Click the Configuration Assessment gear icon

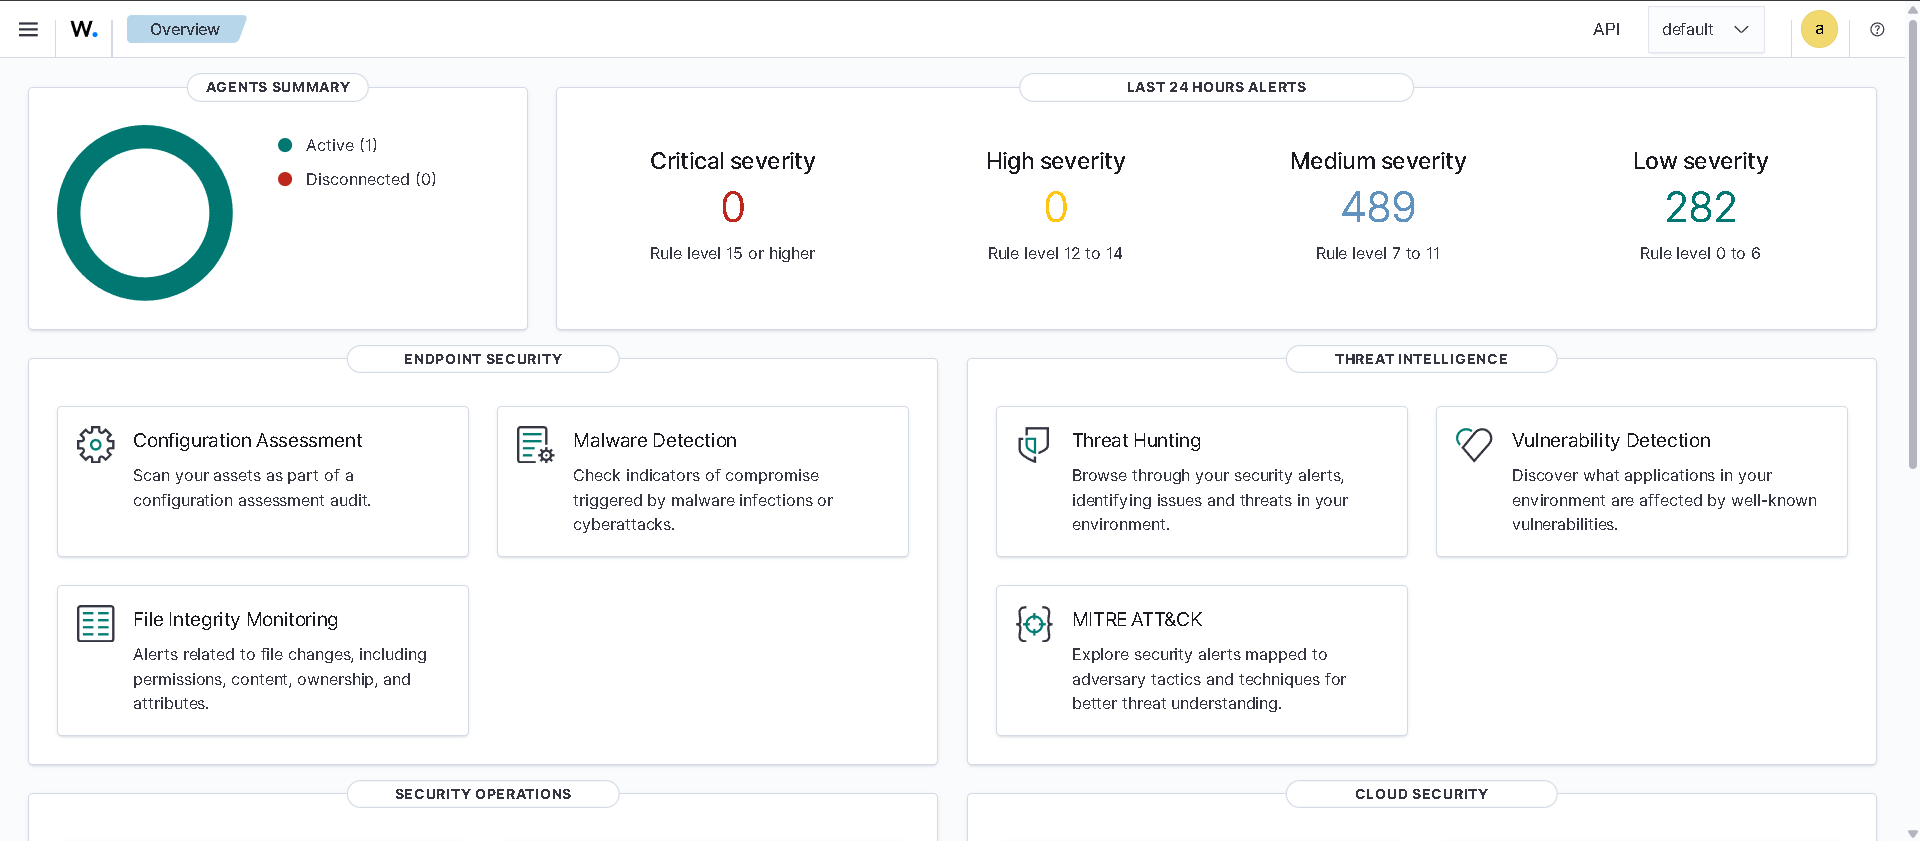pyautogui.click(x=96, y=444)
